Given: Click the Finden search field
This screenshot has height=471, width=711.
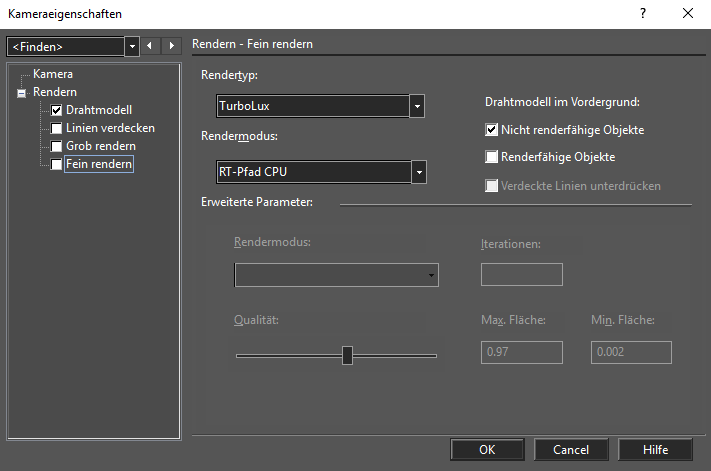Looking at the screenshot, I should (66, 46).
